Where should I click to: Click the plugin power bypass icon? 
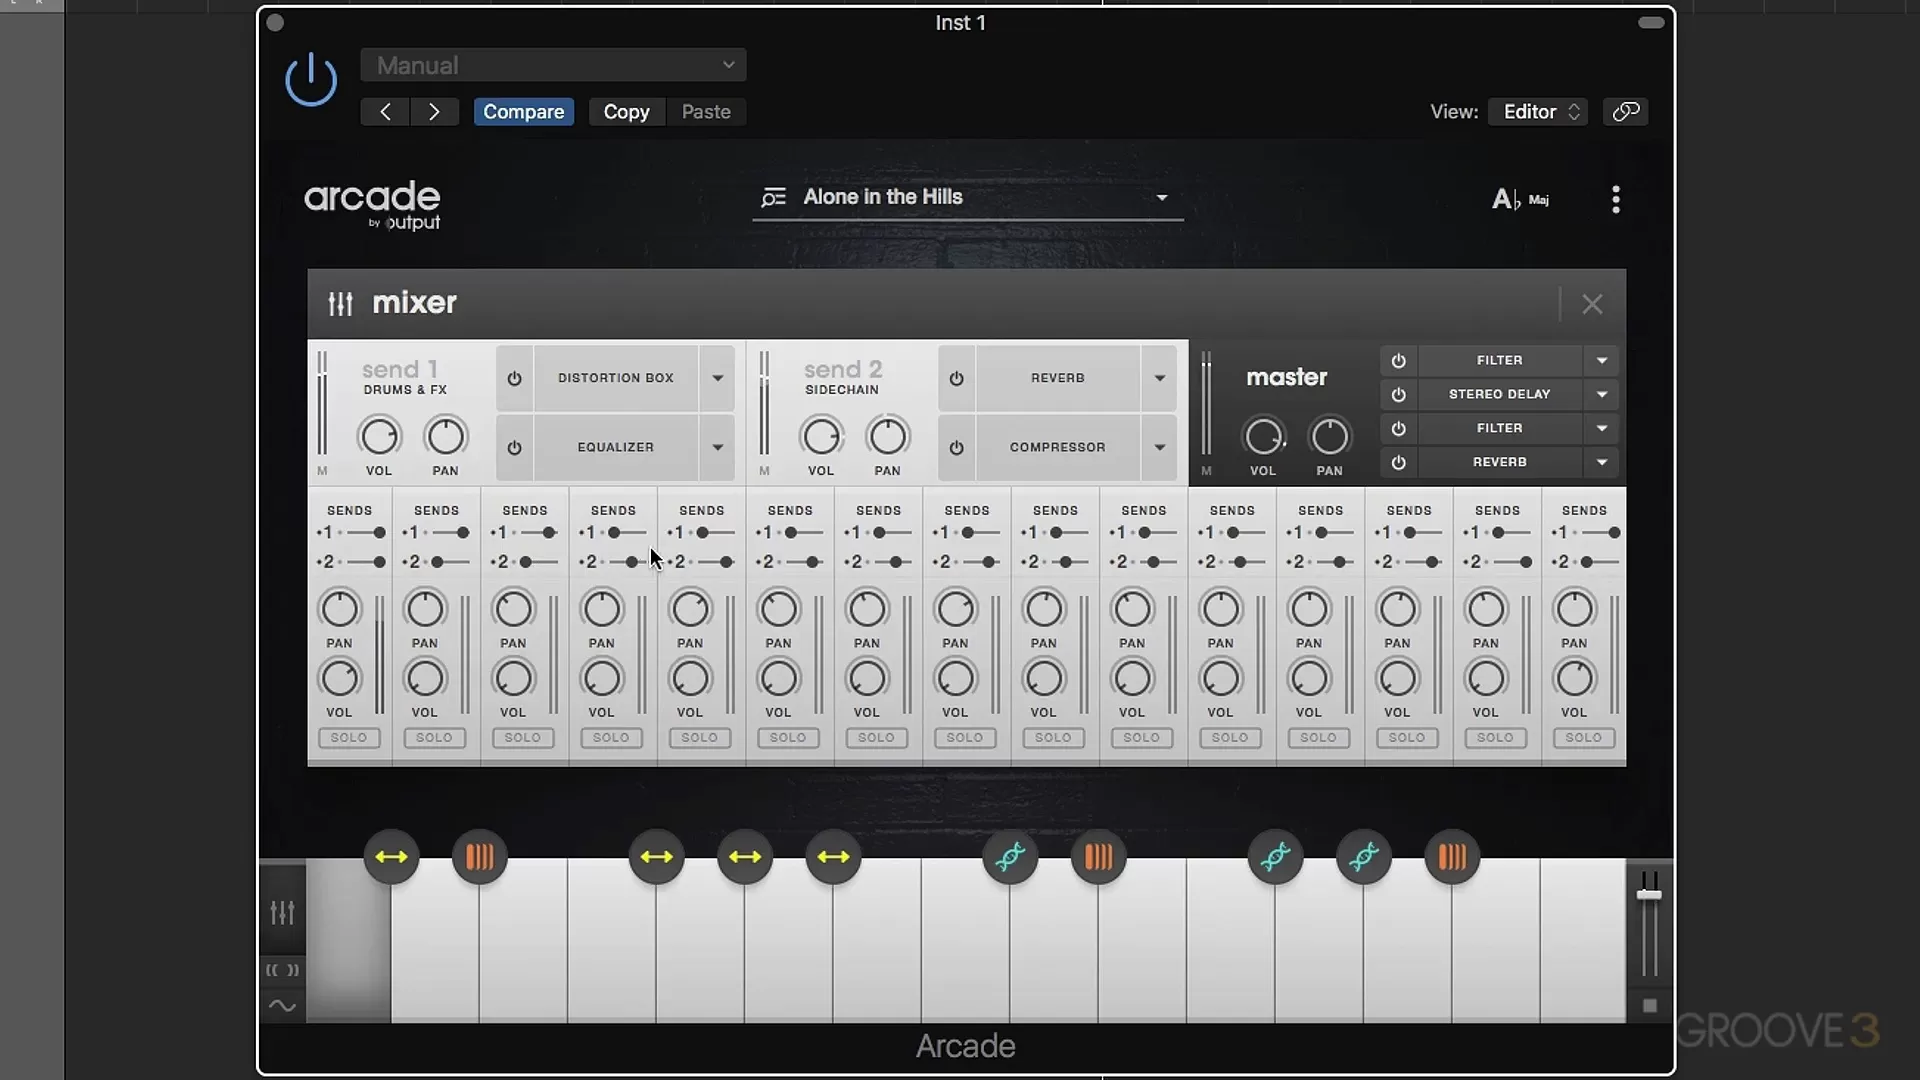tap(311, 79)
